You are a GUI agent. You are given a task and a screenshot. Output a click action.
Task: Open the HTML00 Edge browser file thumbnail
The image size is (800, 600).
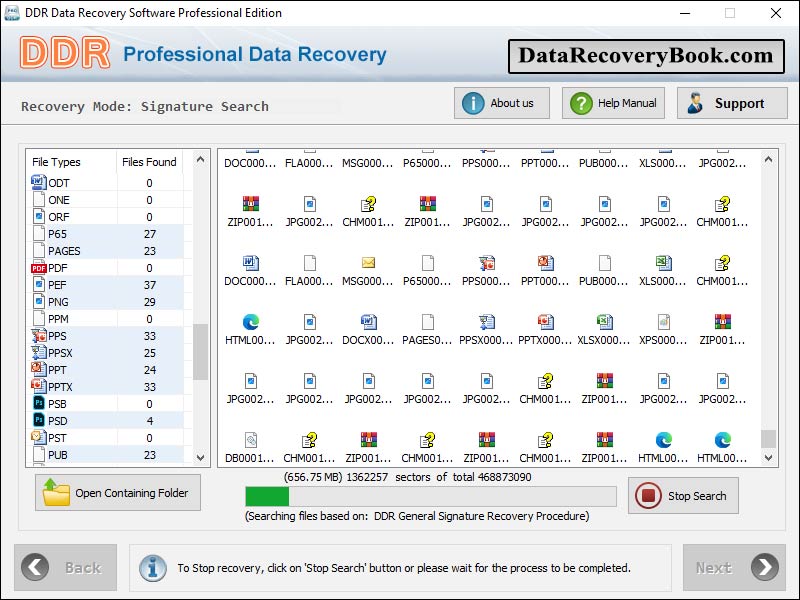pos(251,322)
